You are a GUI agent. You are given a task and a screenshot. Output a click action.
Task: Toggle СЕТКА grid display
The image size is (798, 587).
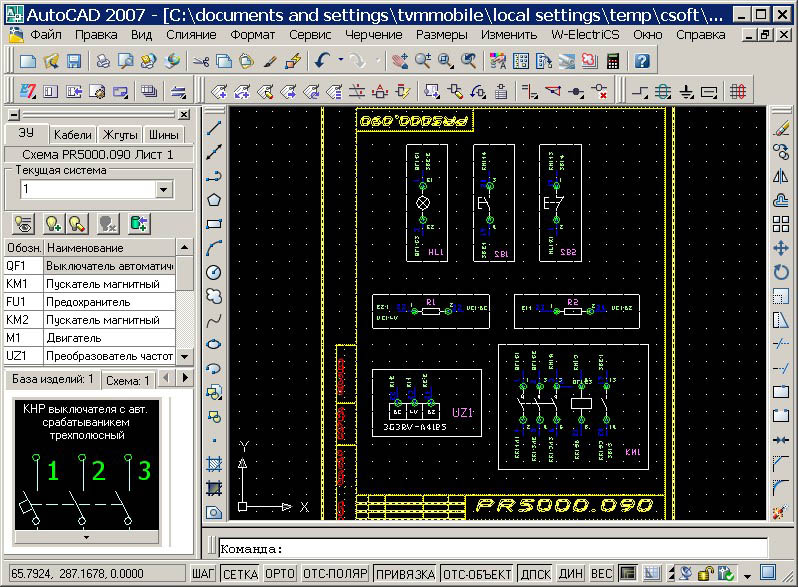click(240, 574)
